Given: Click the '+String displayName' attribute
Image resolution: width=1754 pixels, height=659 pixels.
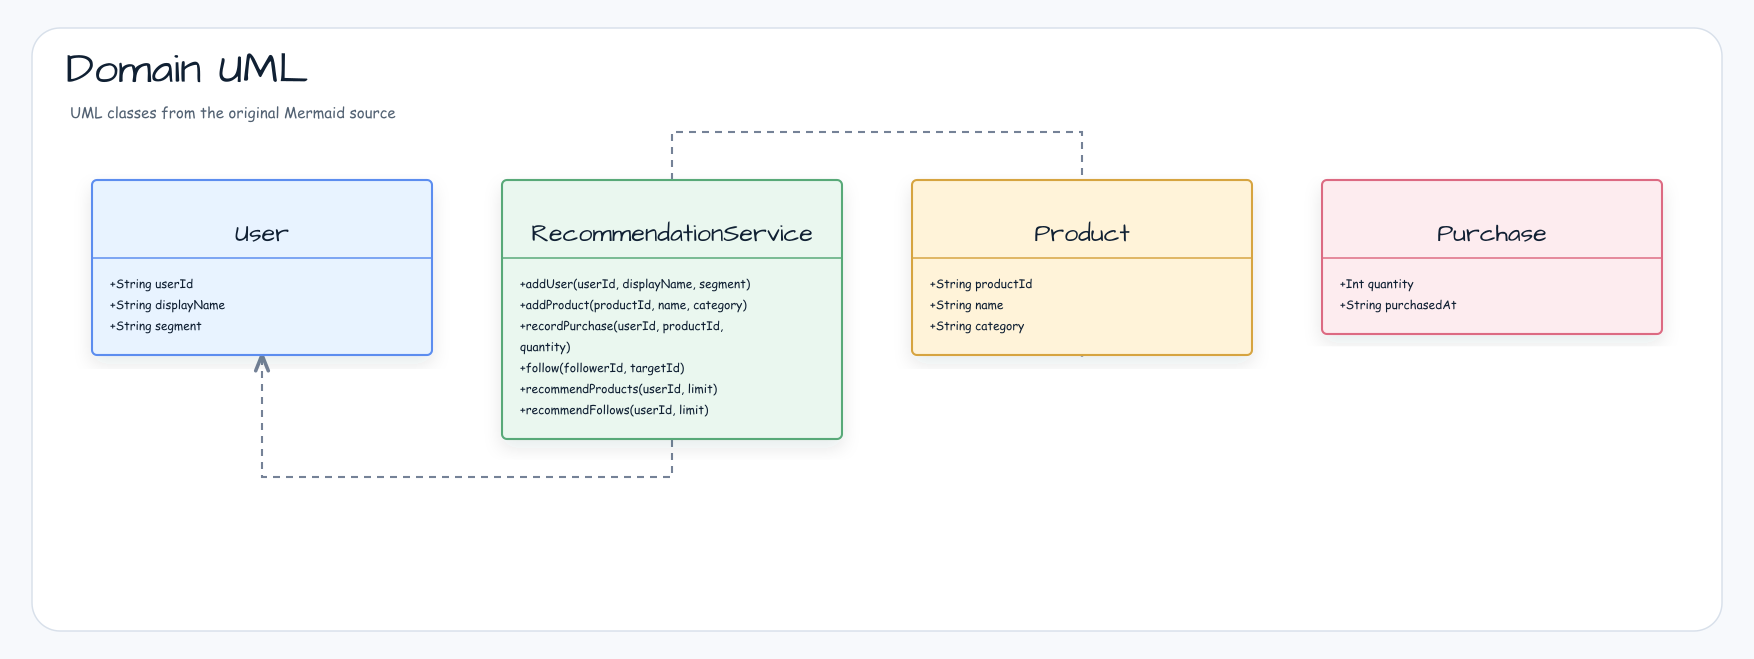Looking at the screenshot, I should pyautogui.click(x=167, y=305).
